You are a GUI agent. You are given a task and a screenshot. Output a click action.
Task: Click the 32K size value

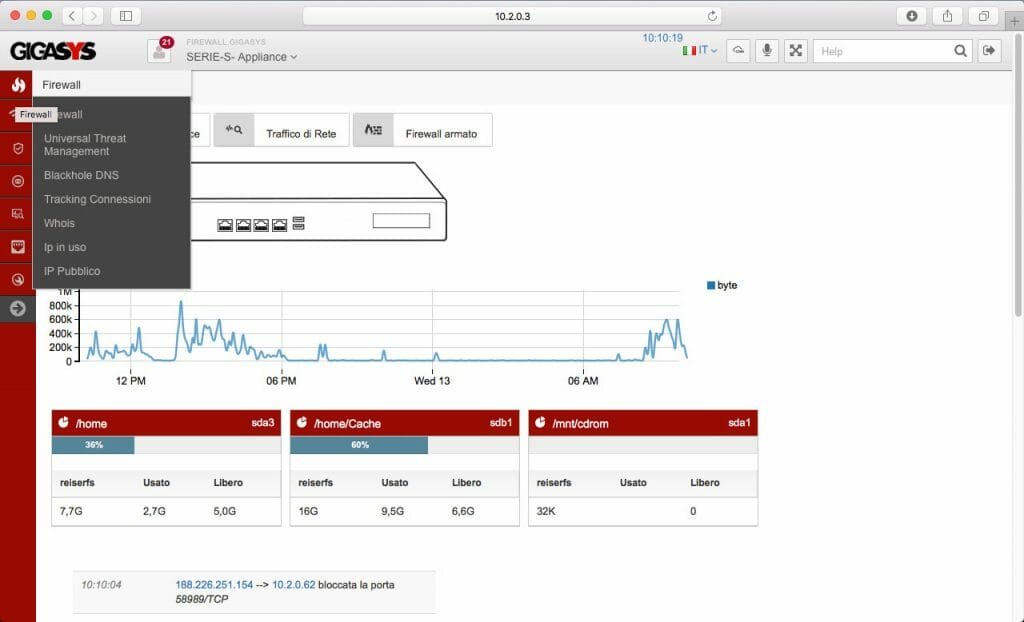click(546, 511)
